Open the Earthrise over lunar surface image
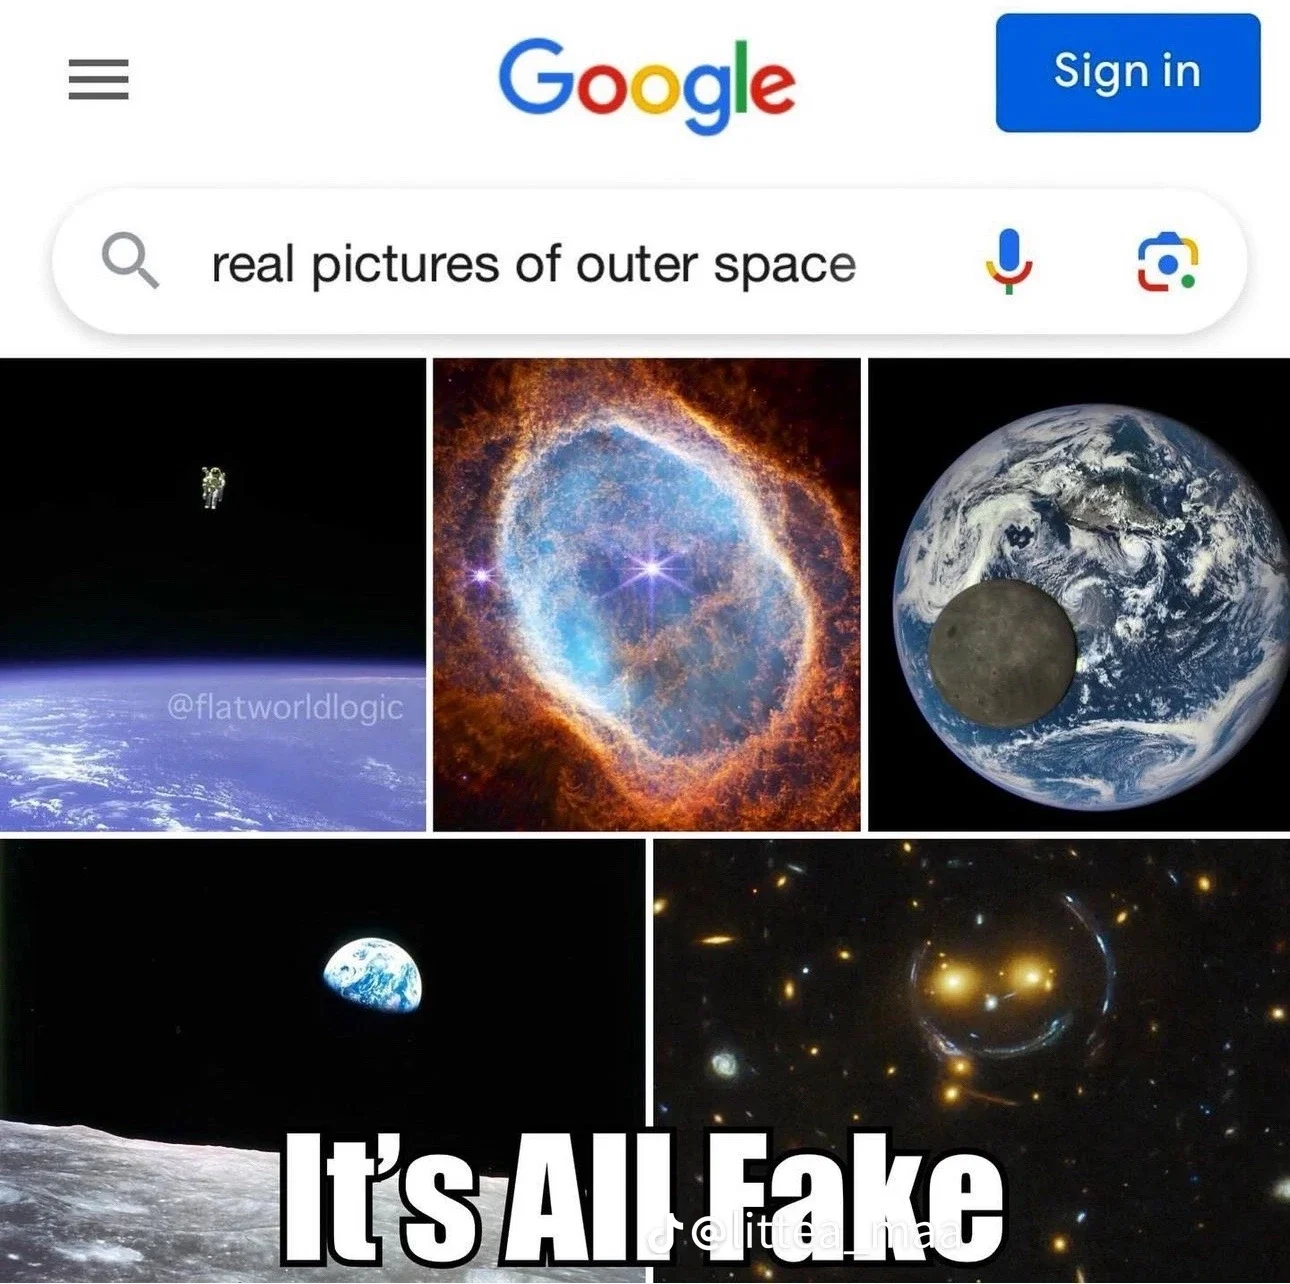The width and height of the screenshot is (1290, 1284). click(x=322, y=1060)
